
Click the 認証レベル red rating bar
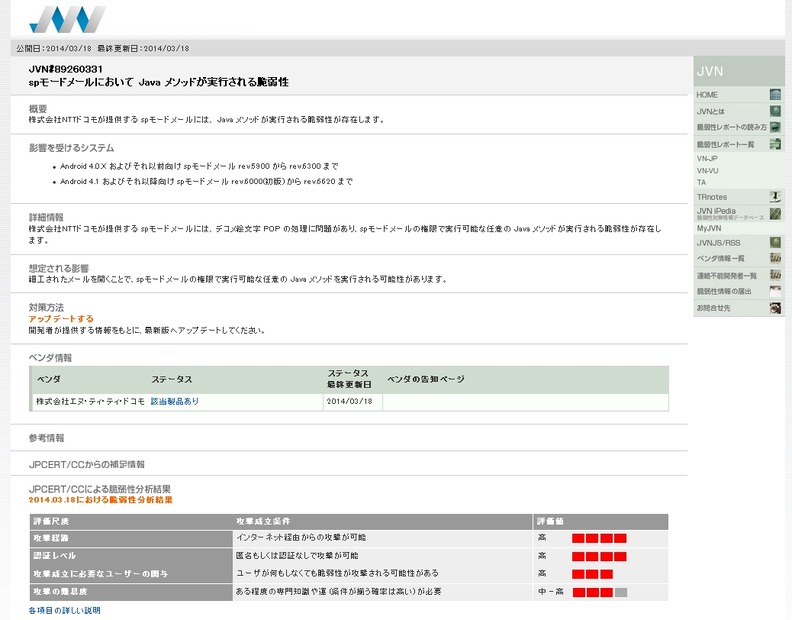[599, 556]
